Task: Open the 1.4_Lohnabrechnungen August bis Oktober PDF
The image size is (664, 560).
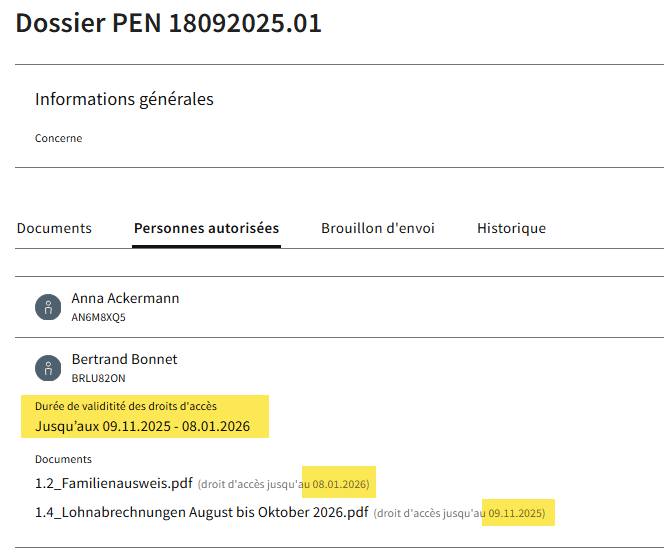Action: point(202,514)
